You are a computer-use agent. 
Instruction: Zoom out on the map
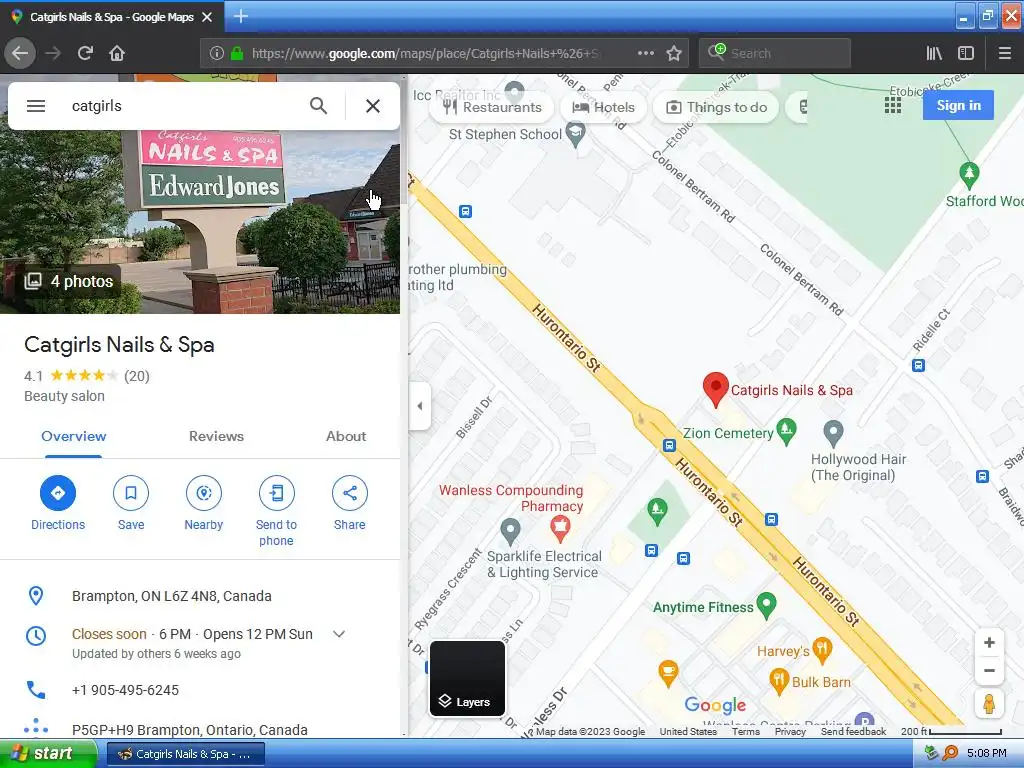[989, 671]
